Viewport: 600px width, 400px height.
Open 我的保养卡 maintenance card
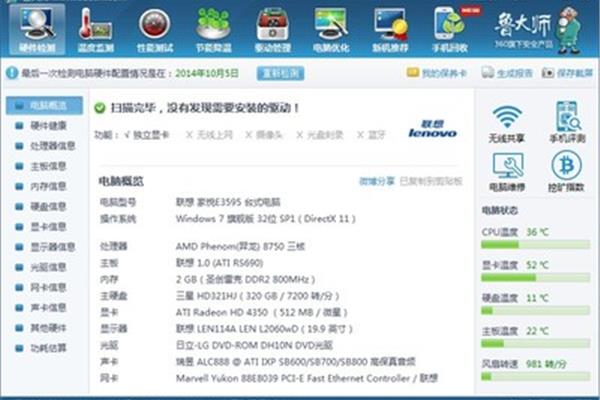(x=437, y=73)
